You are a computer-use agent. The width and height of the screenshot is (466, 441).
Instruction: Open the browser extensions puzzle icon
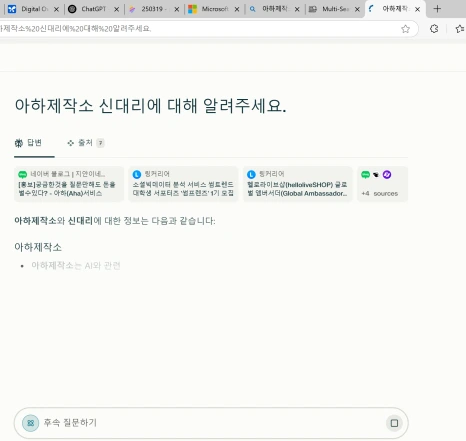(x=434, y=29)
